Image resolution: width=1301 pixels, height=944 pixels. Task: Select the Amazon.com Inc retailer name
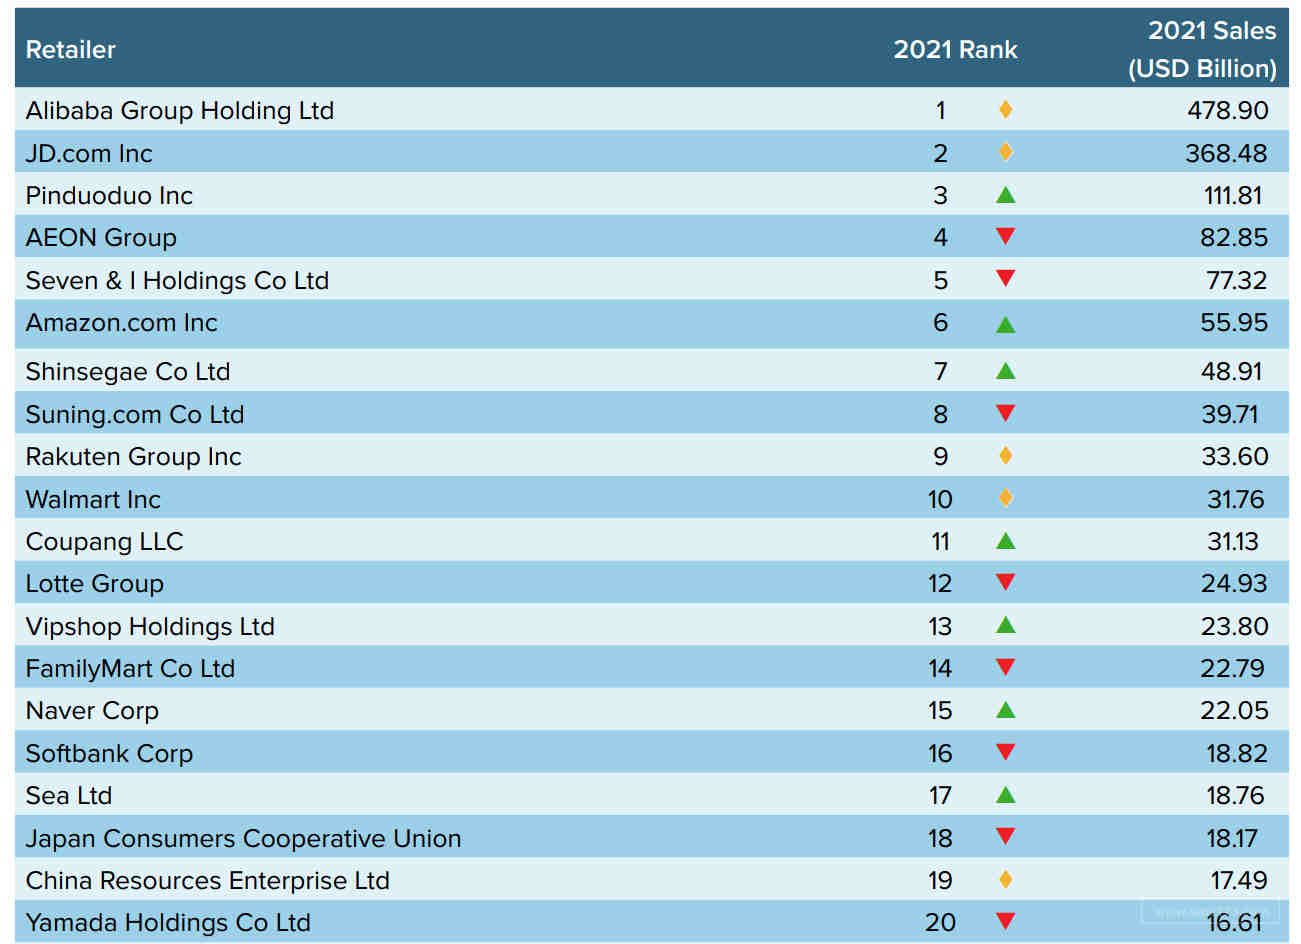point(121,323)
